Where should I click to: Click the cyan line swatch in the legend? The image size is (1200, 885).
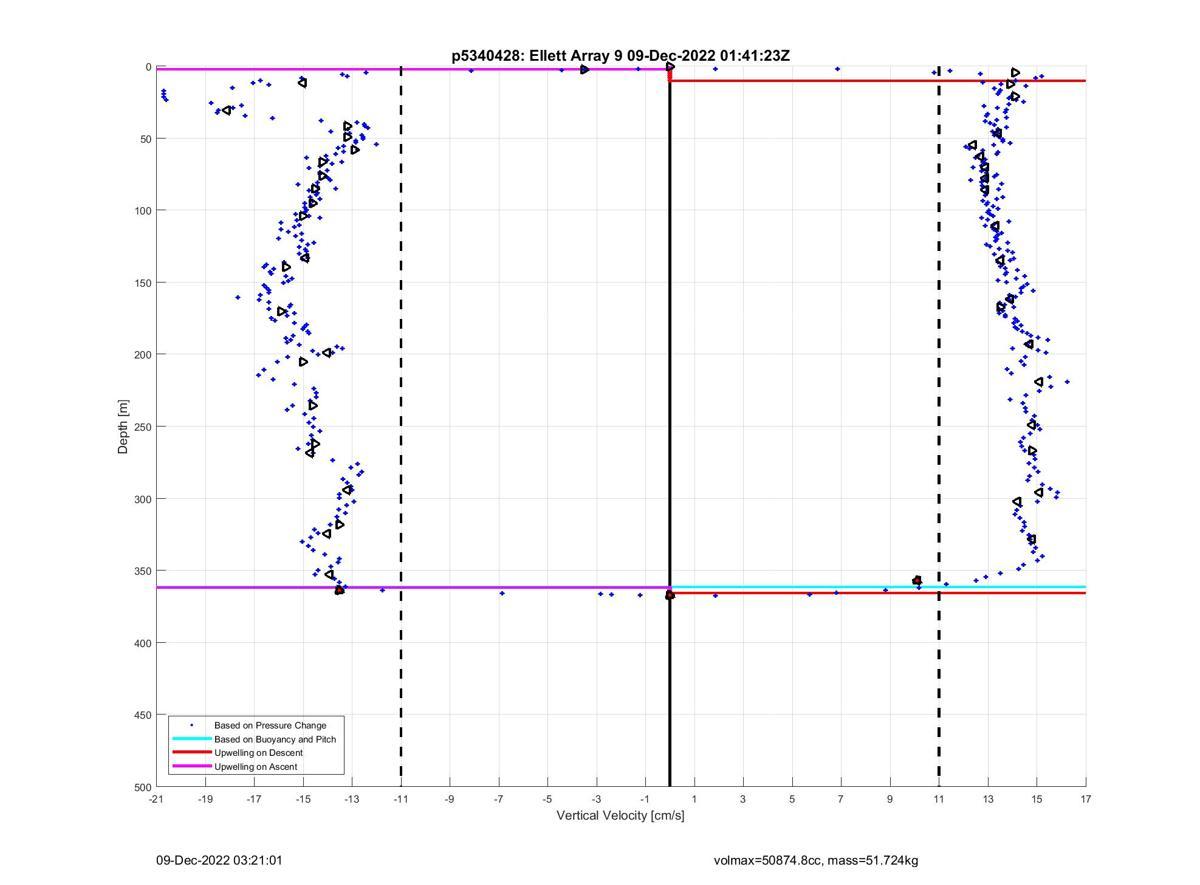click(x=192, y=739)
